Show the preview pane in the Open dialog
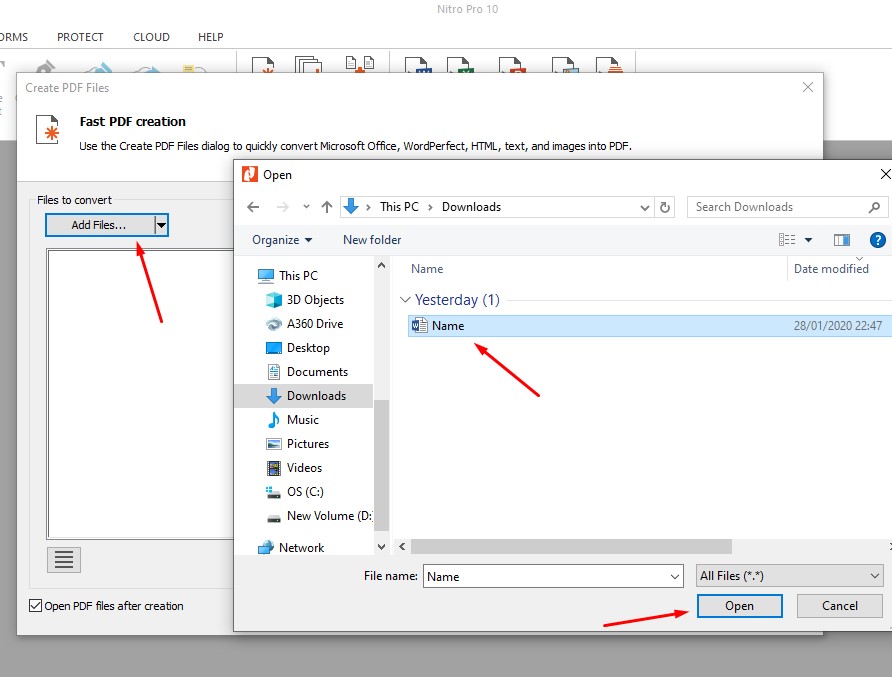The image size is (892, 677). [x=841, y=240]
